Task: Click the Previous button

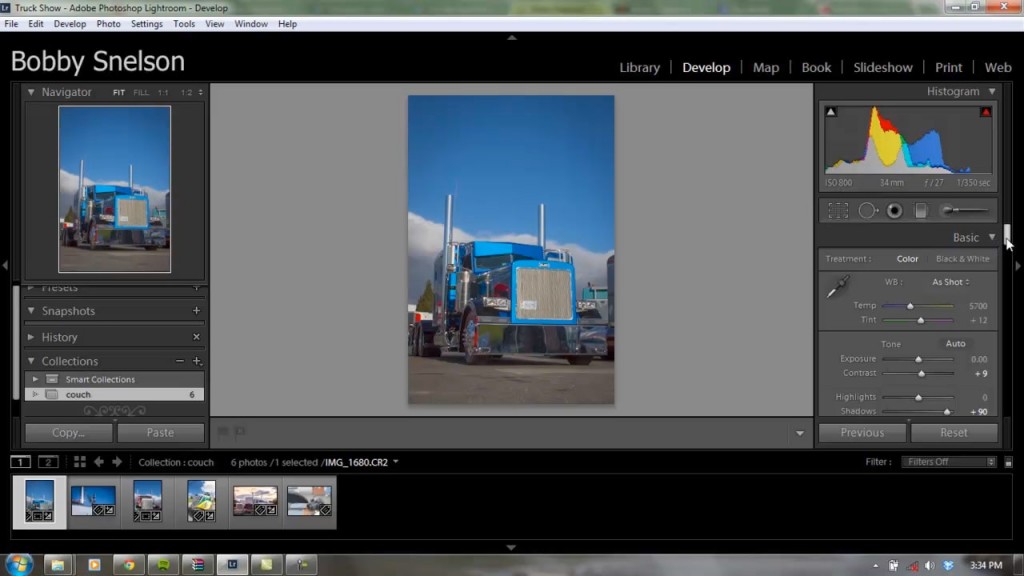Action: point(862,433)
